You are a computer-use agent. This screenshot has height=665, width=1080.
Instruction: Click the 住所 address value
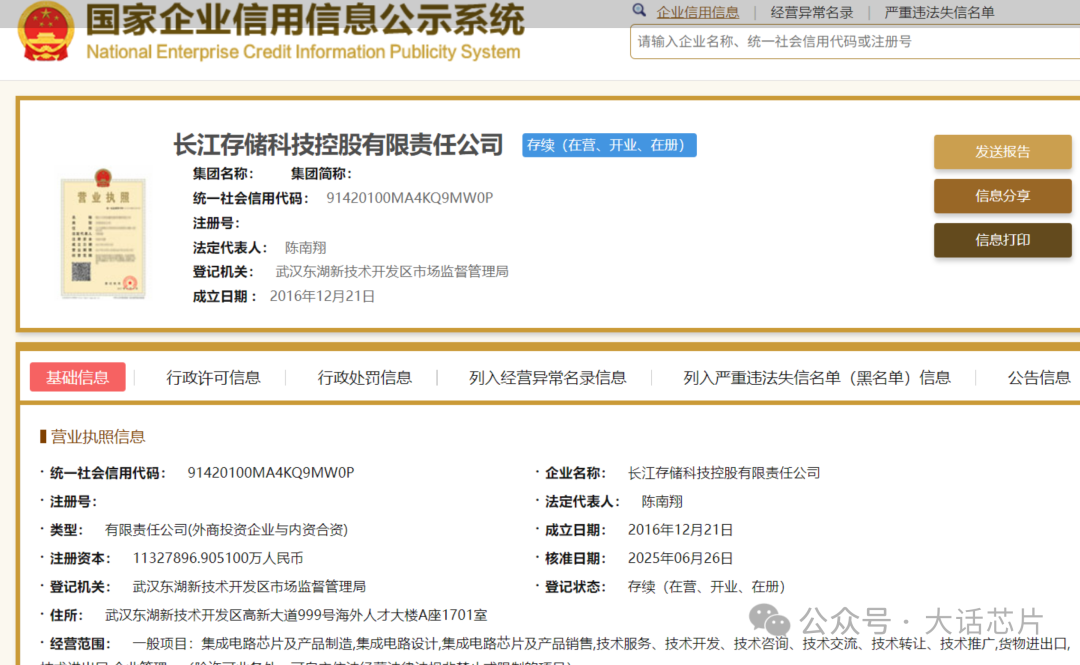coord(295,615)
